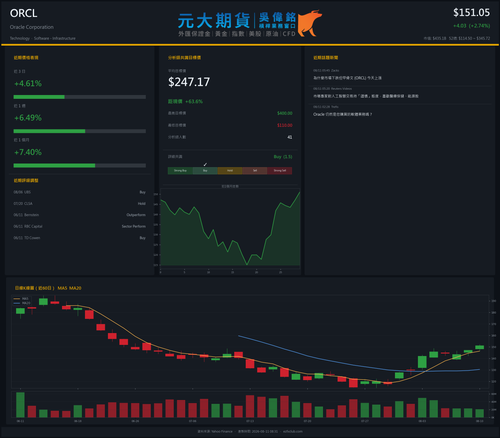This screenshot has height=438, width=500.
Task: Select the ORCL ticker heading
Action: coord(23,13)
